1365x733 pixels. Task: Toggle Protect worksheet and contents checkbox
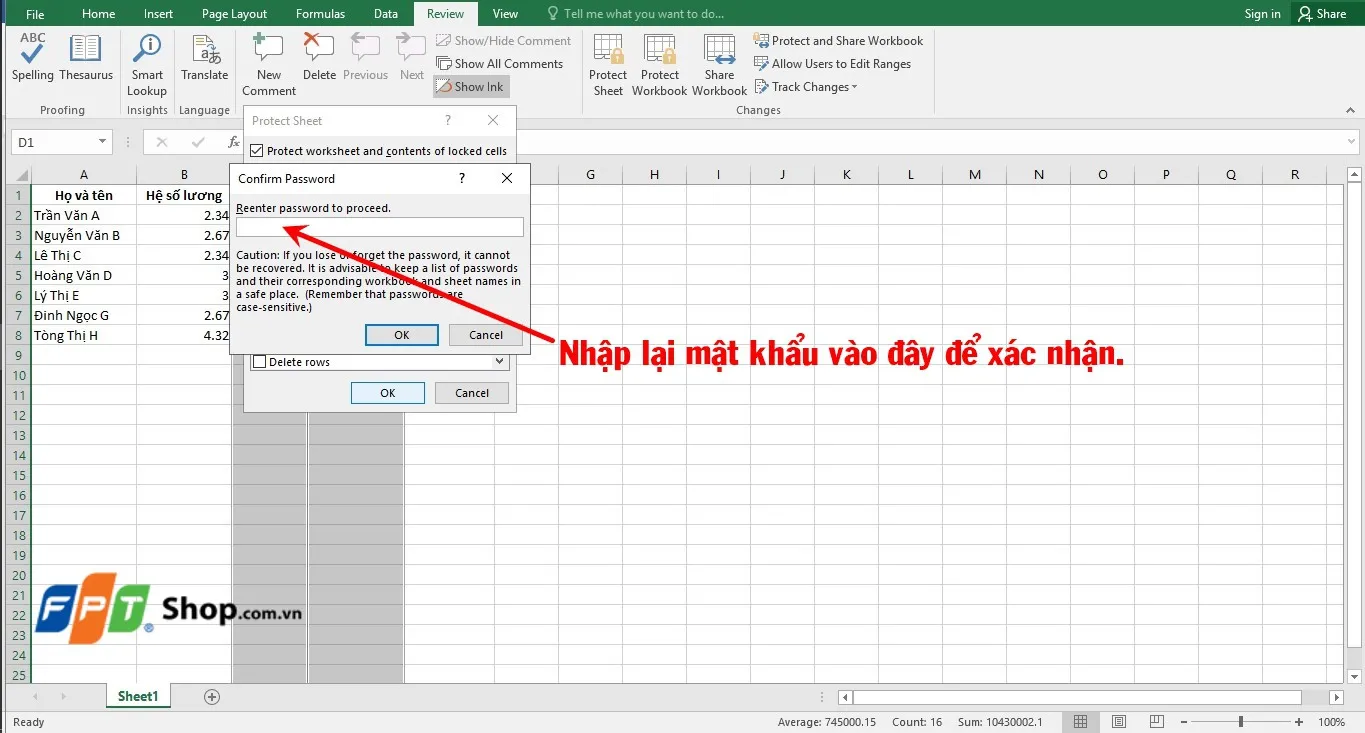(257, 151)
